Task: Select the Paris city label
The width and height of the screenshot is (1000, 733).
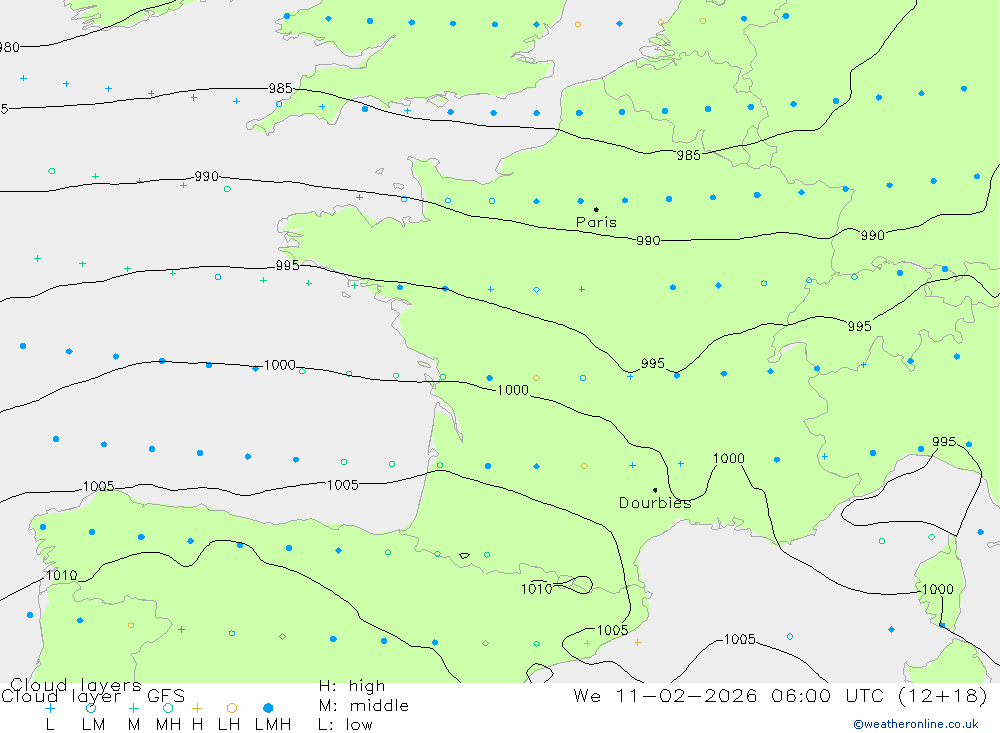Action: point(596,222)
